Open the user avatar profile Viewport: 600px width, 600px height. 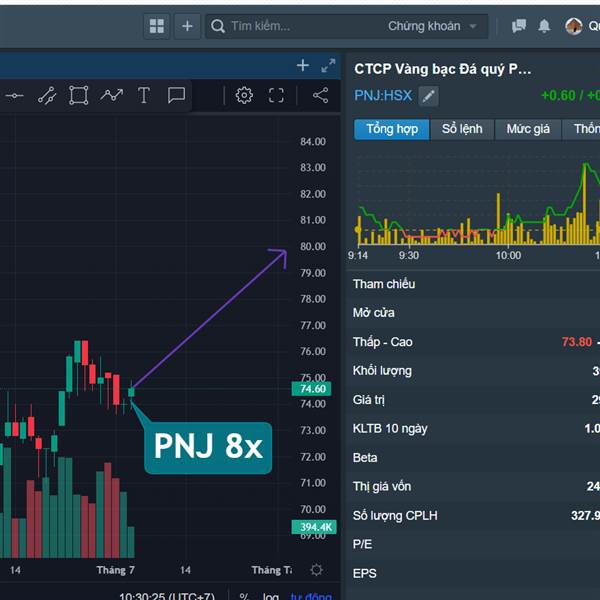574,26
